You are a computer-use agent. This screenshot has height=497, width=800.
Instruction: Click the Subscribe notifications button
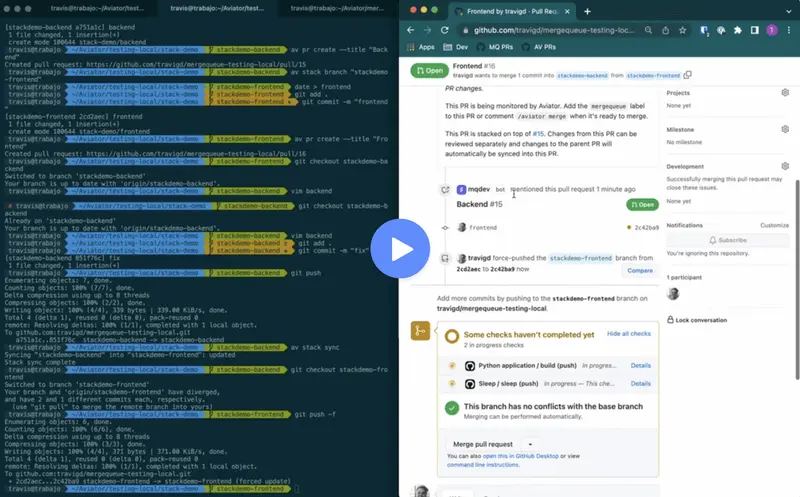point(728,240)
